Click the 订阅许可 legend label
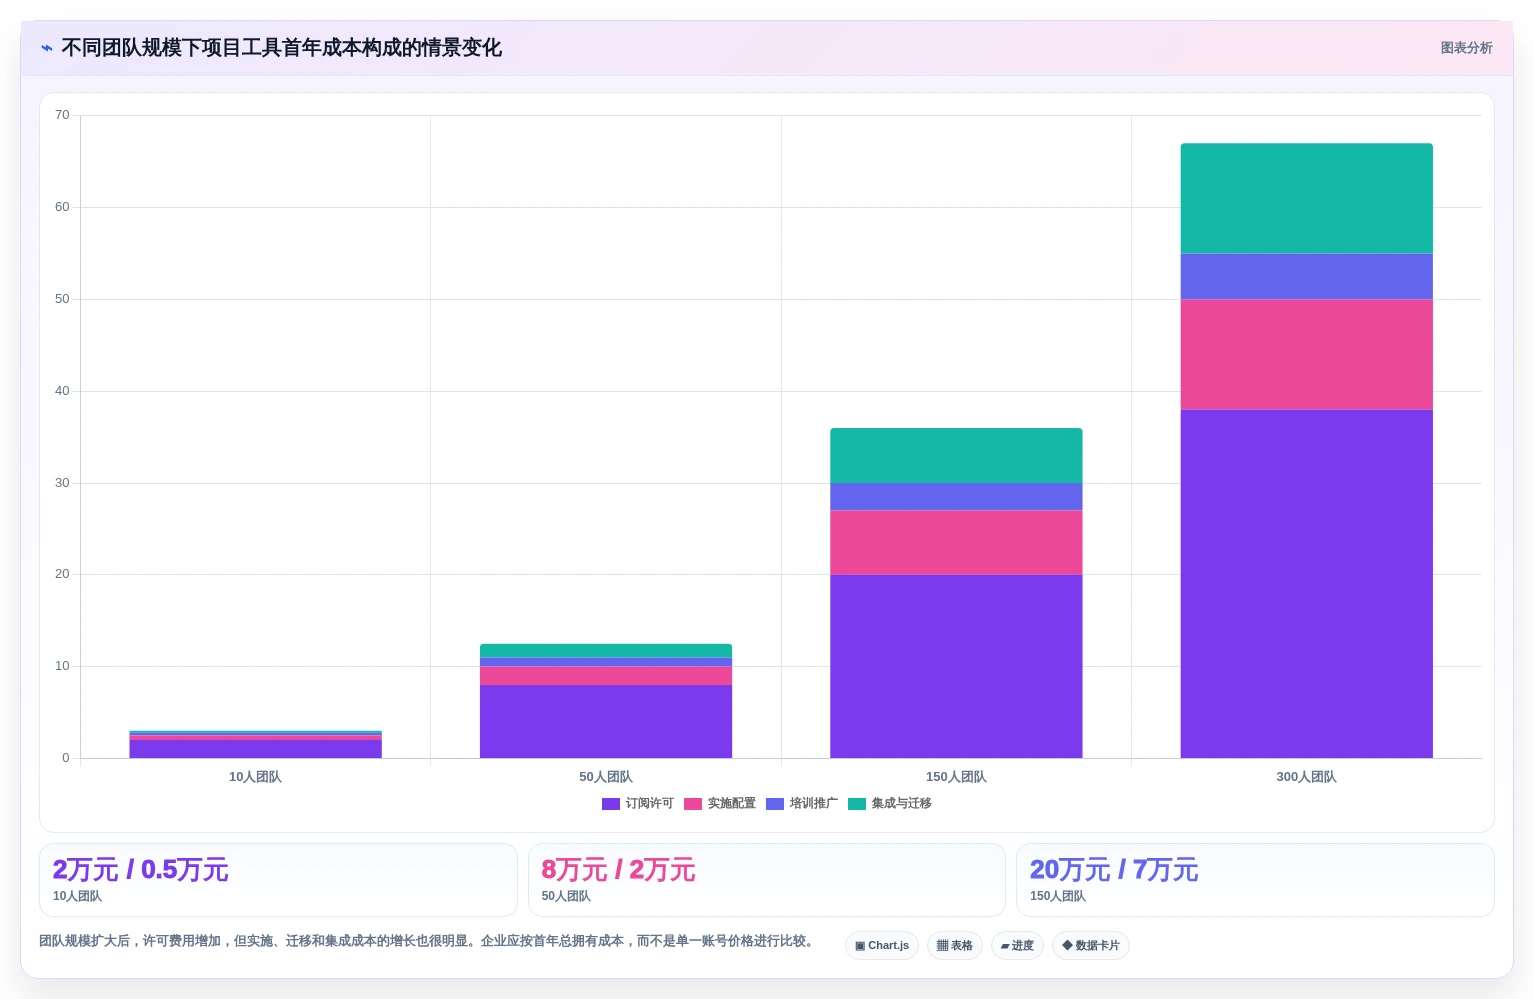1534x999 pixels. 650,804
